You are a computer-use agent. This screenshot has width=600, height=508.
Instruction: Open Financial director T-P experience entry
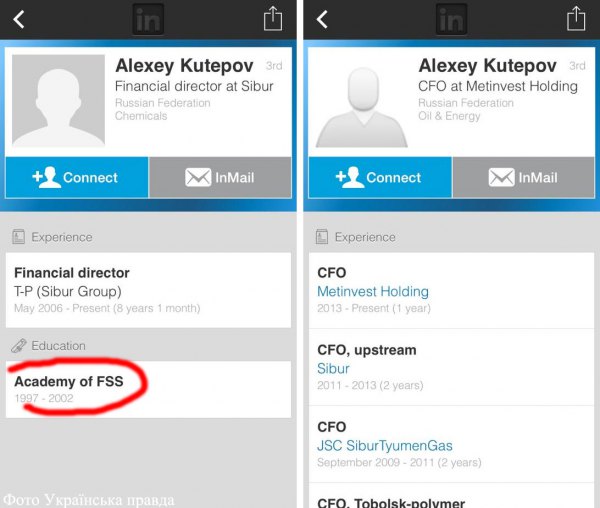point(148,290)
